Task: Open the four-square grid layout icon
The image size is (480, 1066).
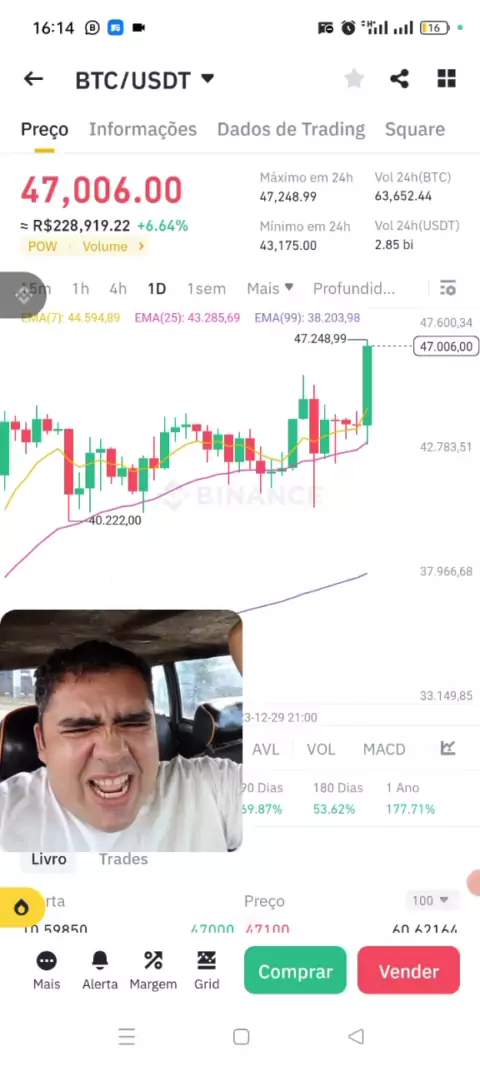Action: pyautogui.click(x=446, y=79)
